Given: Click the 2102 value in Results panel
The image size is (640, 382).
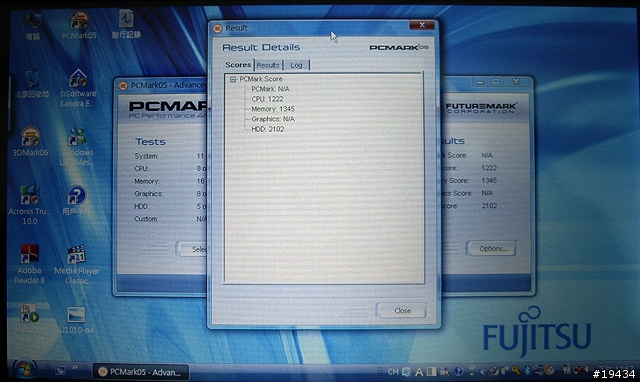Looking at the screenshot, I should 489,206.
